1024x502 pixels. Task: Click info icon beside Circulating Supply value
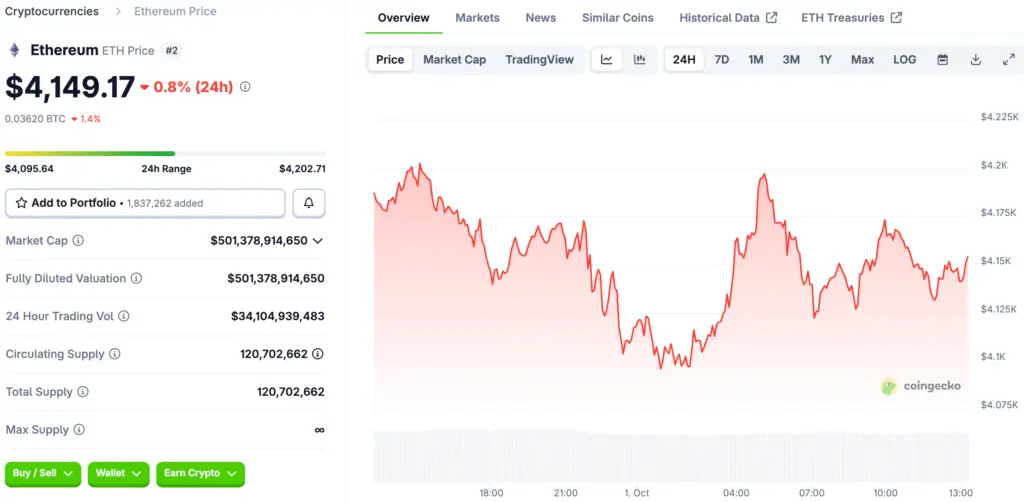318,354
